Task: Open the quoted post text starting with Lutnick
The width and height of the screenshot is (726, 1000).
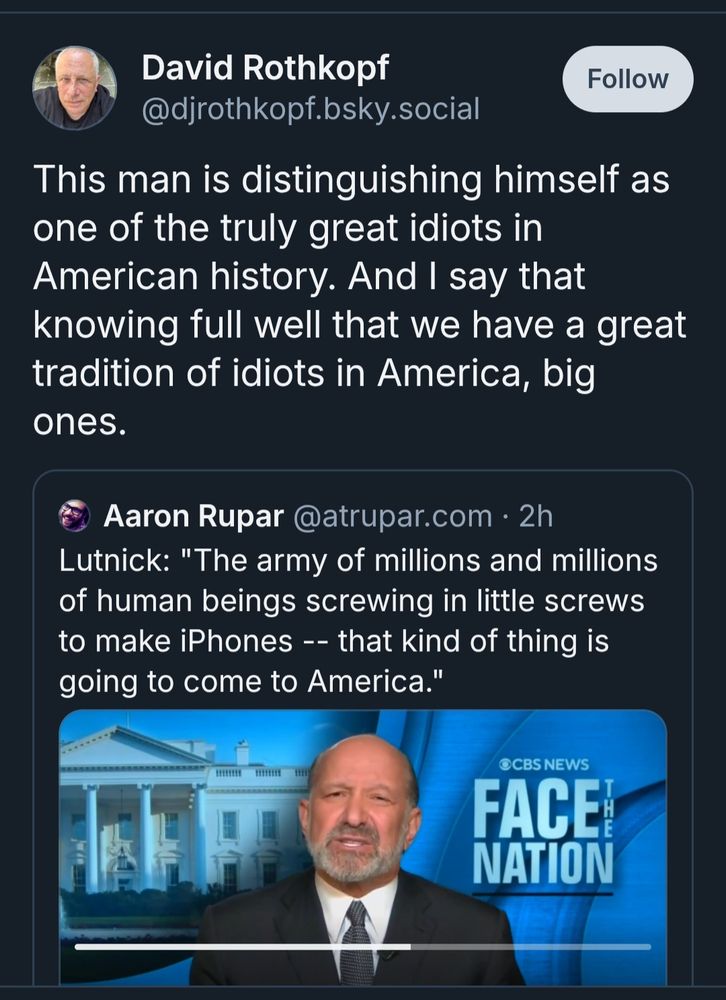Action: click(x=358, y=622)
